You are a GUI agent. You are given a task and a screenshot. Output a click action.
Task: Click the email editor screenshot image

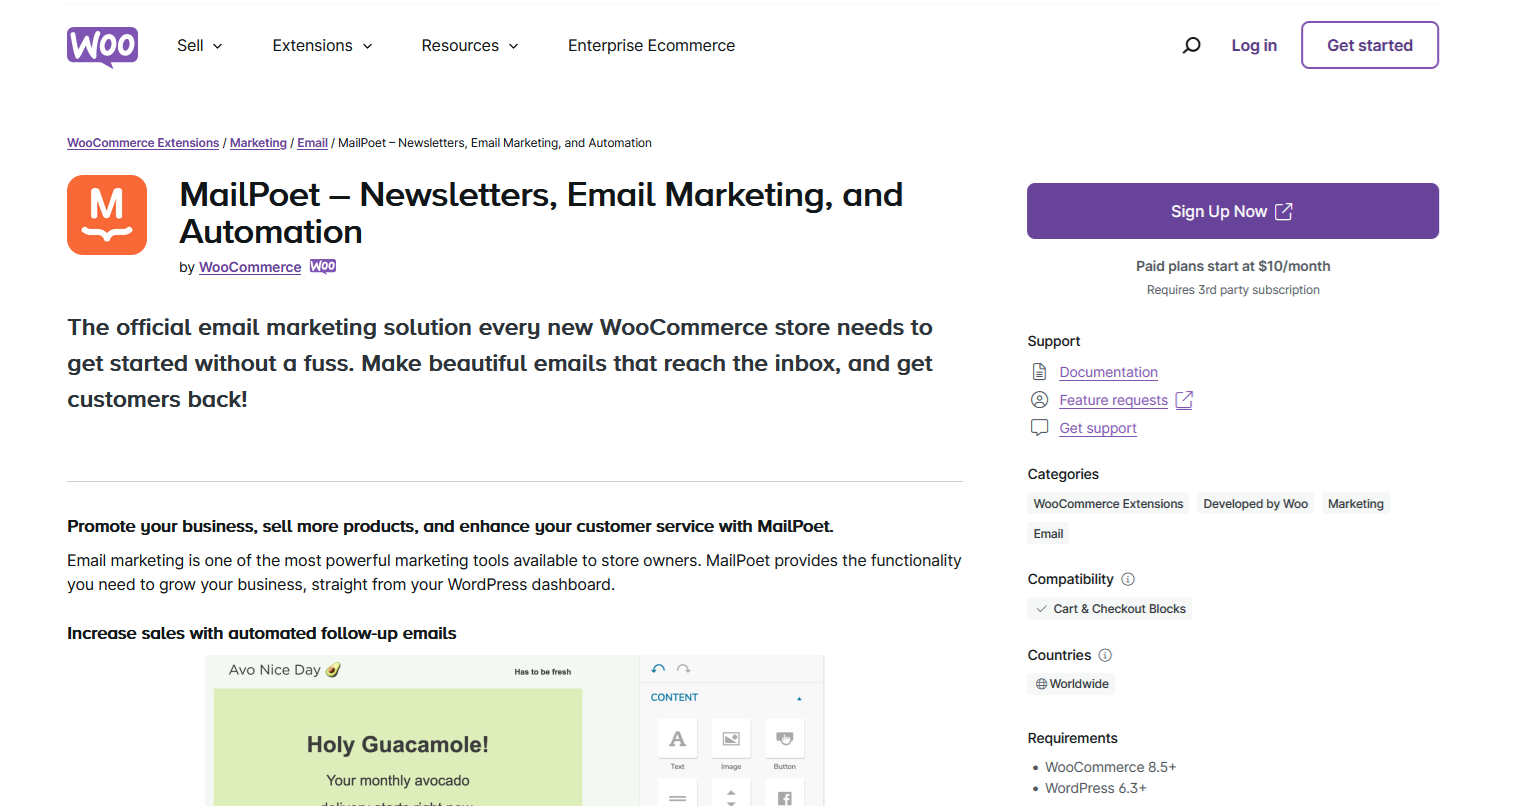514,731
